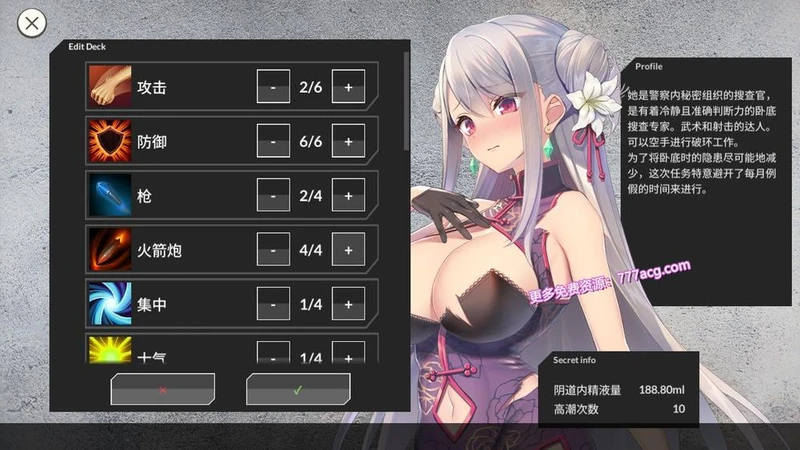800x450 pixels.
Task: Increase 集中 card count with plus
Action: coord(348,304)
